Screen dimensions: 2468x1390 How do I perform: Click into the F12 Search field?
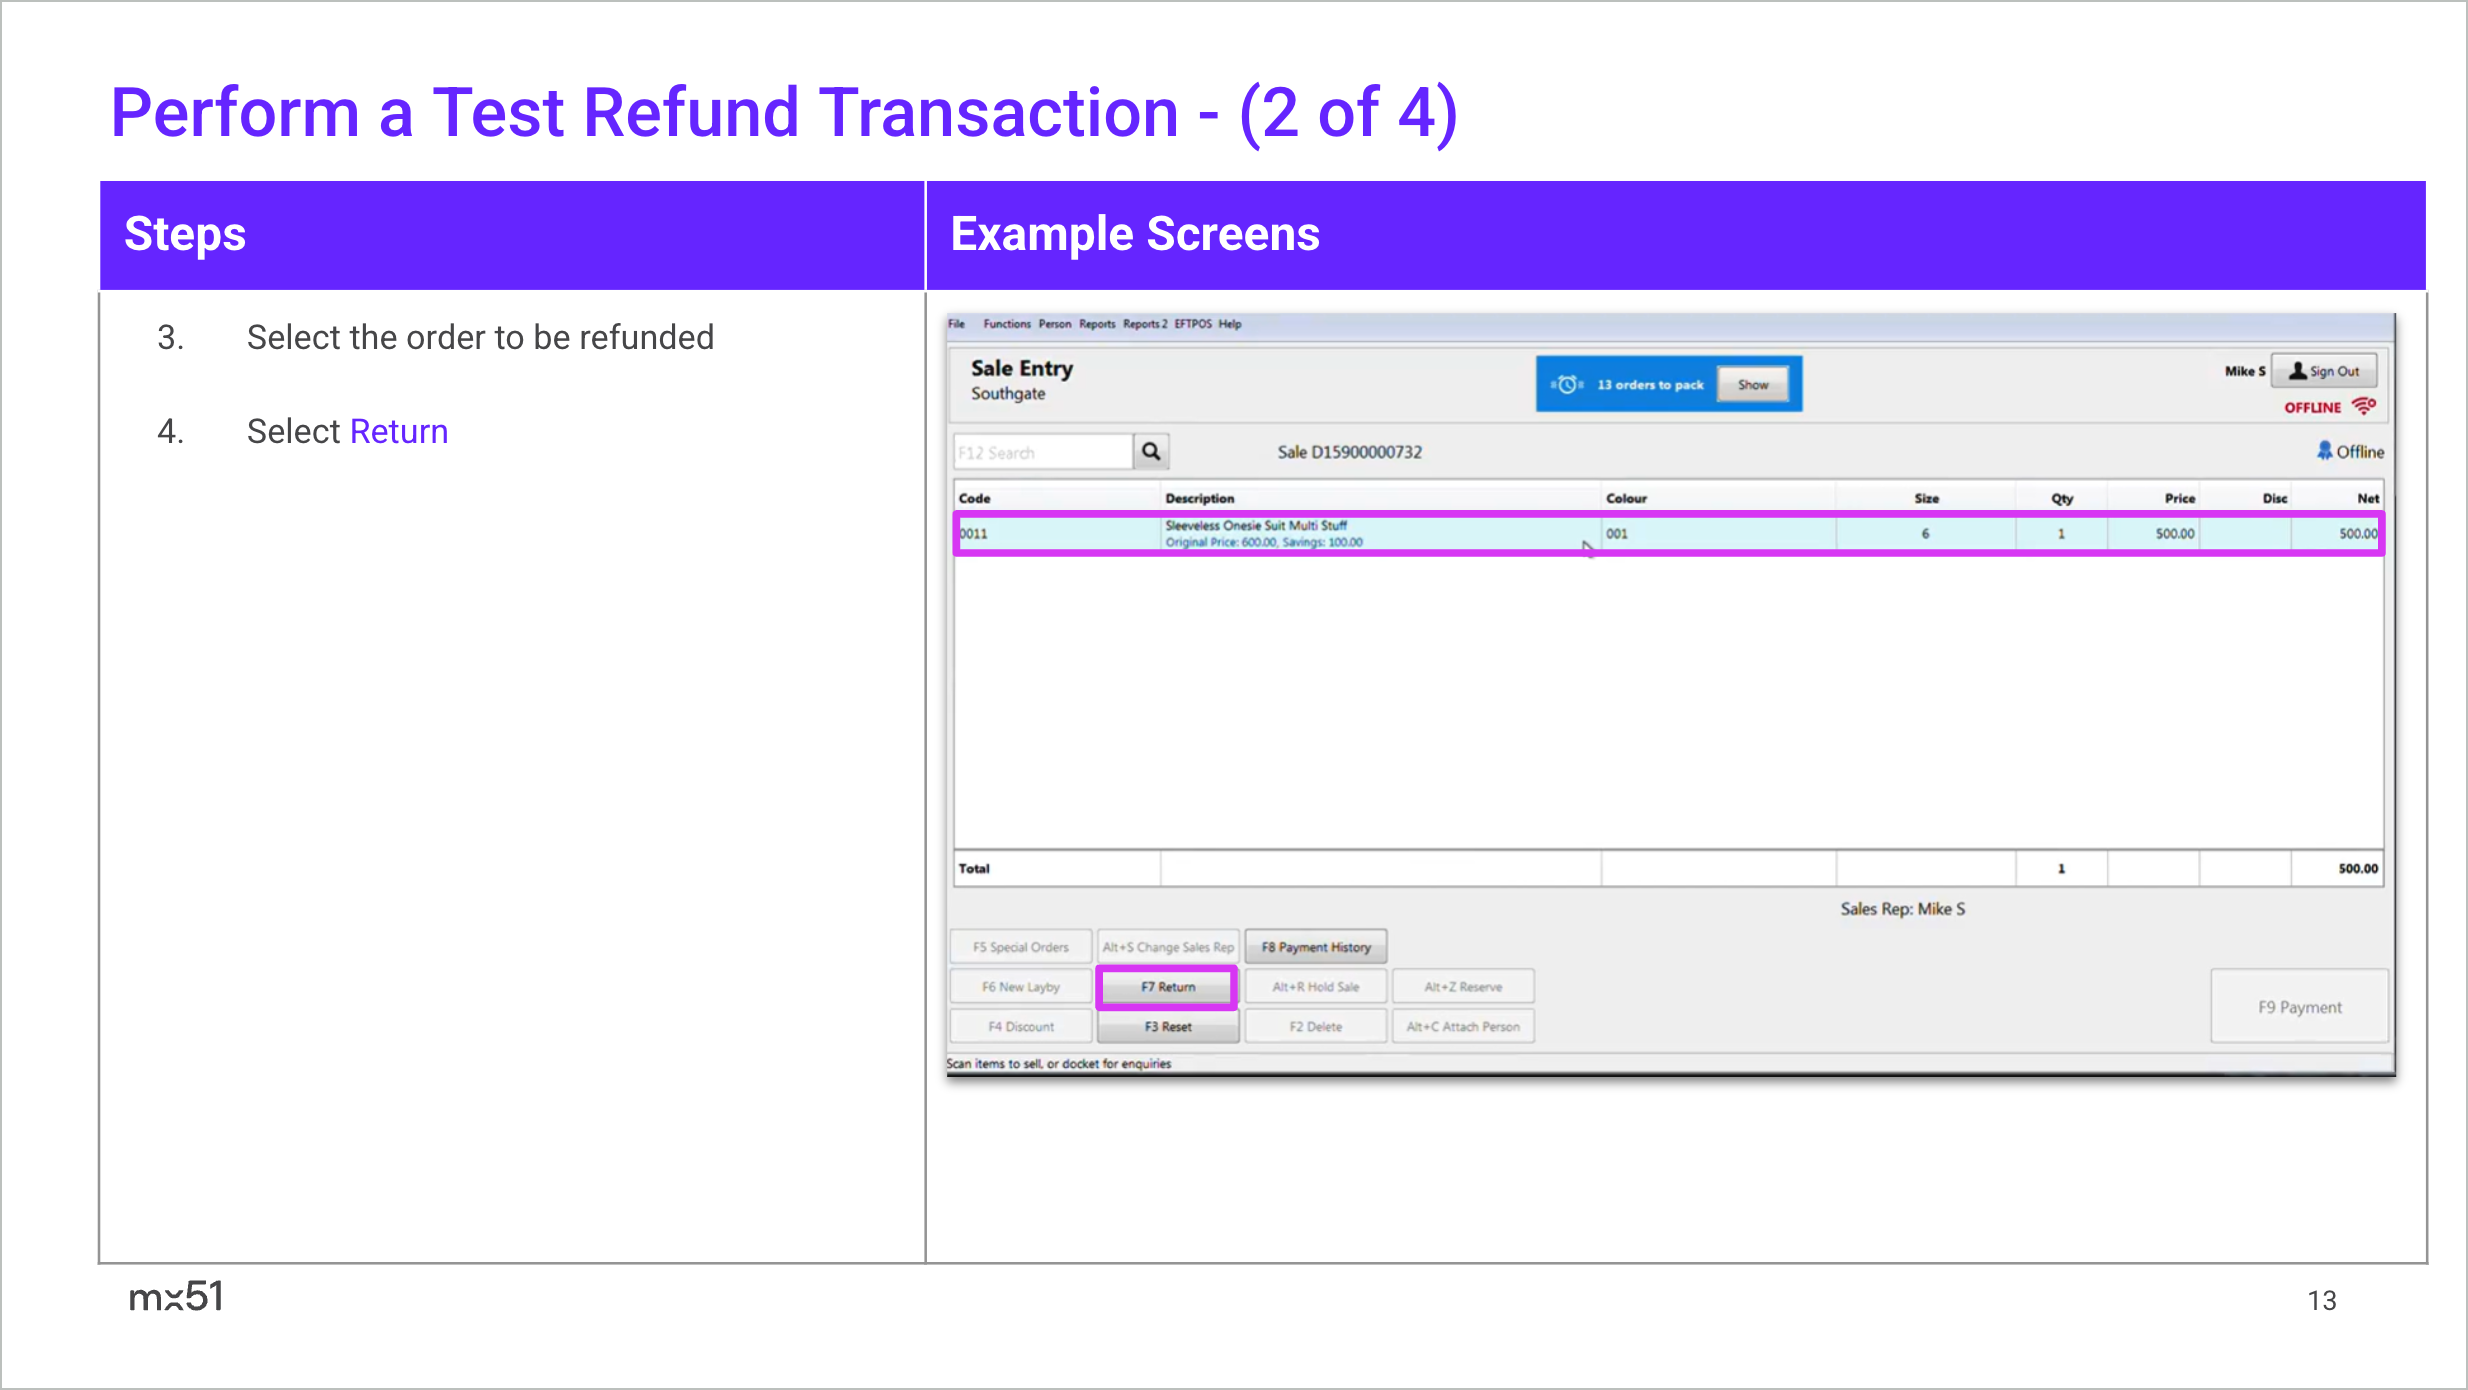[x=1042, y=453]
